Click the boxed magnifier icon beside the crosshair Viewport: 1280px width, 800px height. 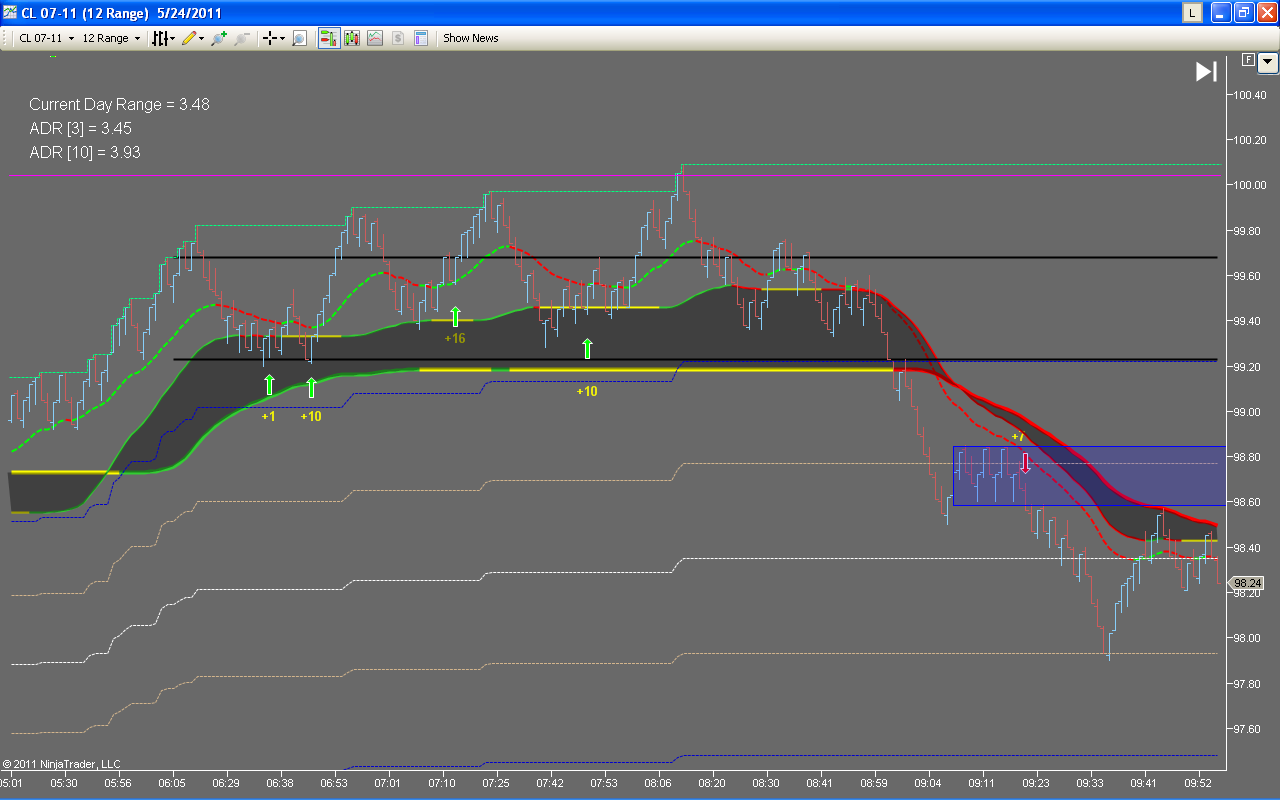[x=299, y=38]
